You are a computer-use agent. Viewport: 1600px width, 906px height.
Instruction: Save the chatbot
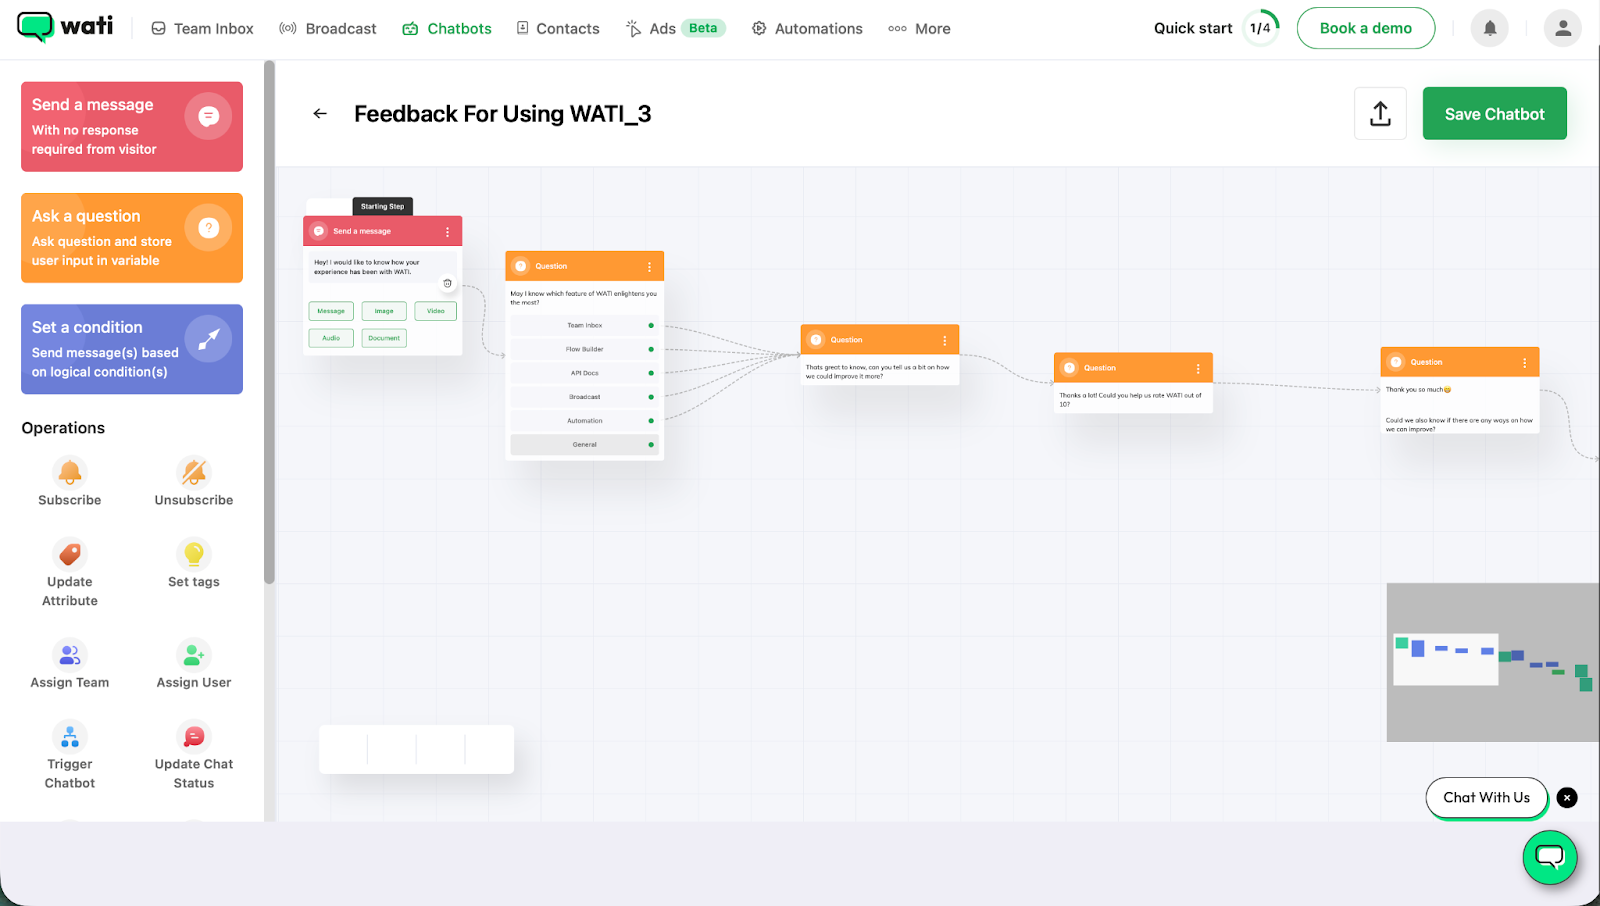tap(1495, 114)
